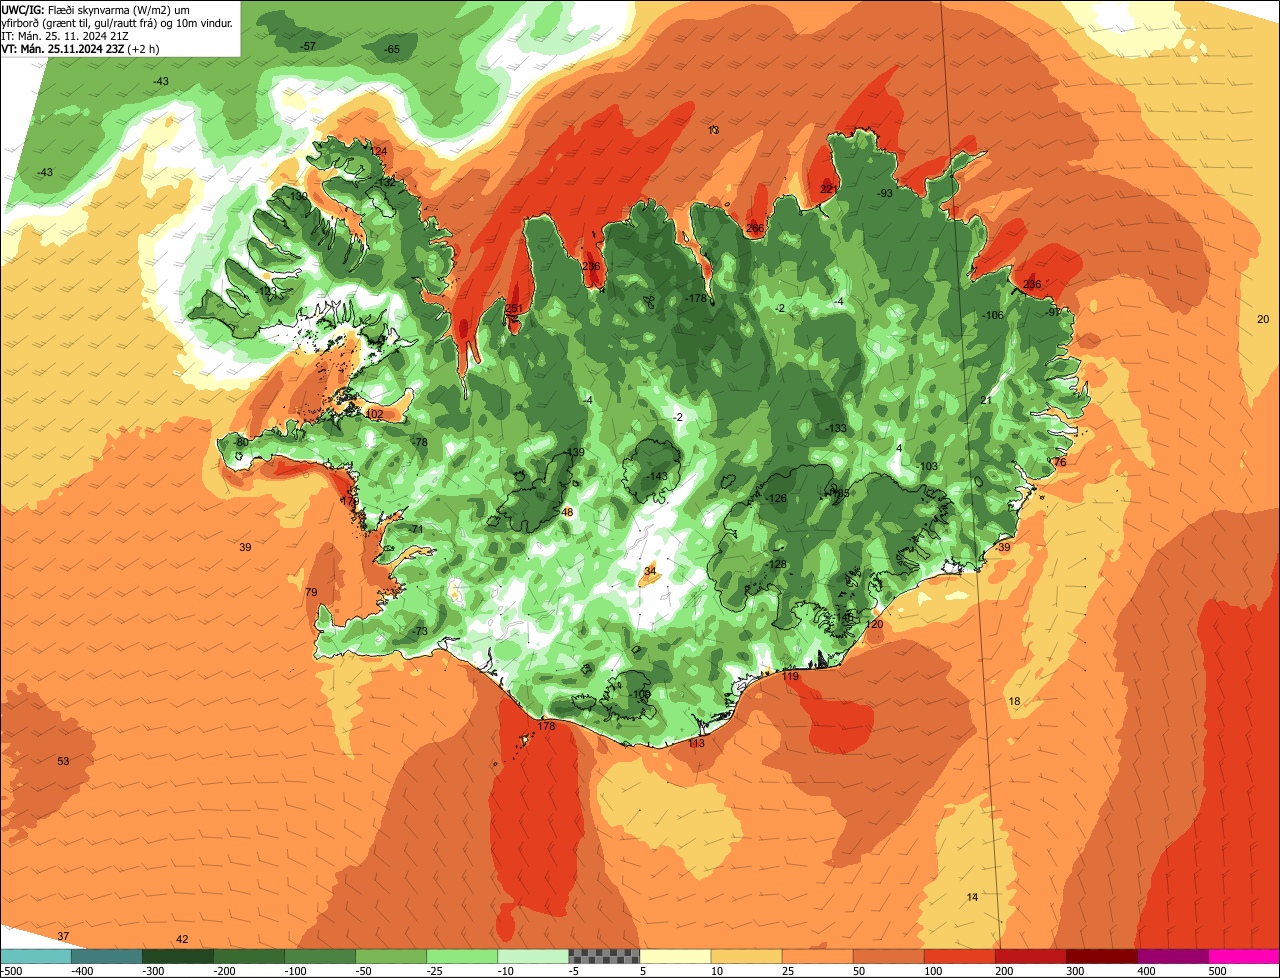Click the map value -78
Image resolution: width=1280 pixels, height=978 pixels.
click(420, 442)
